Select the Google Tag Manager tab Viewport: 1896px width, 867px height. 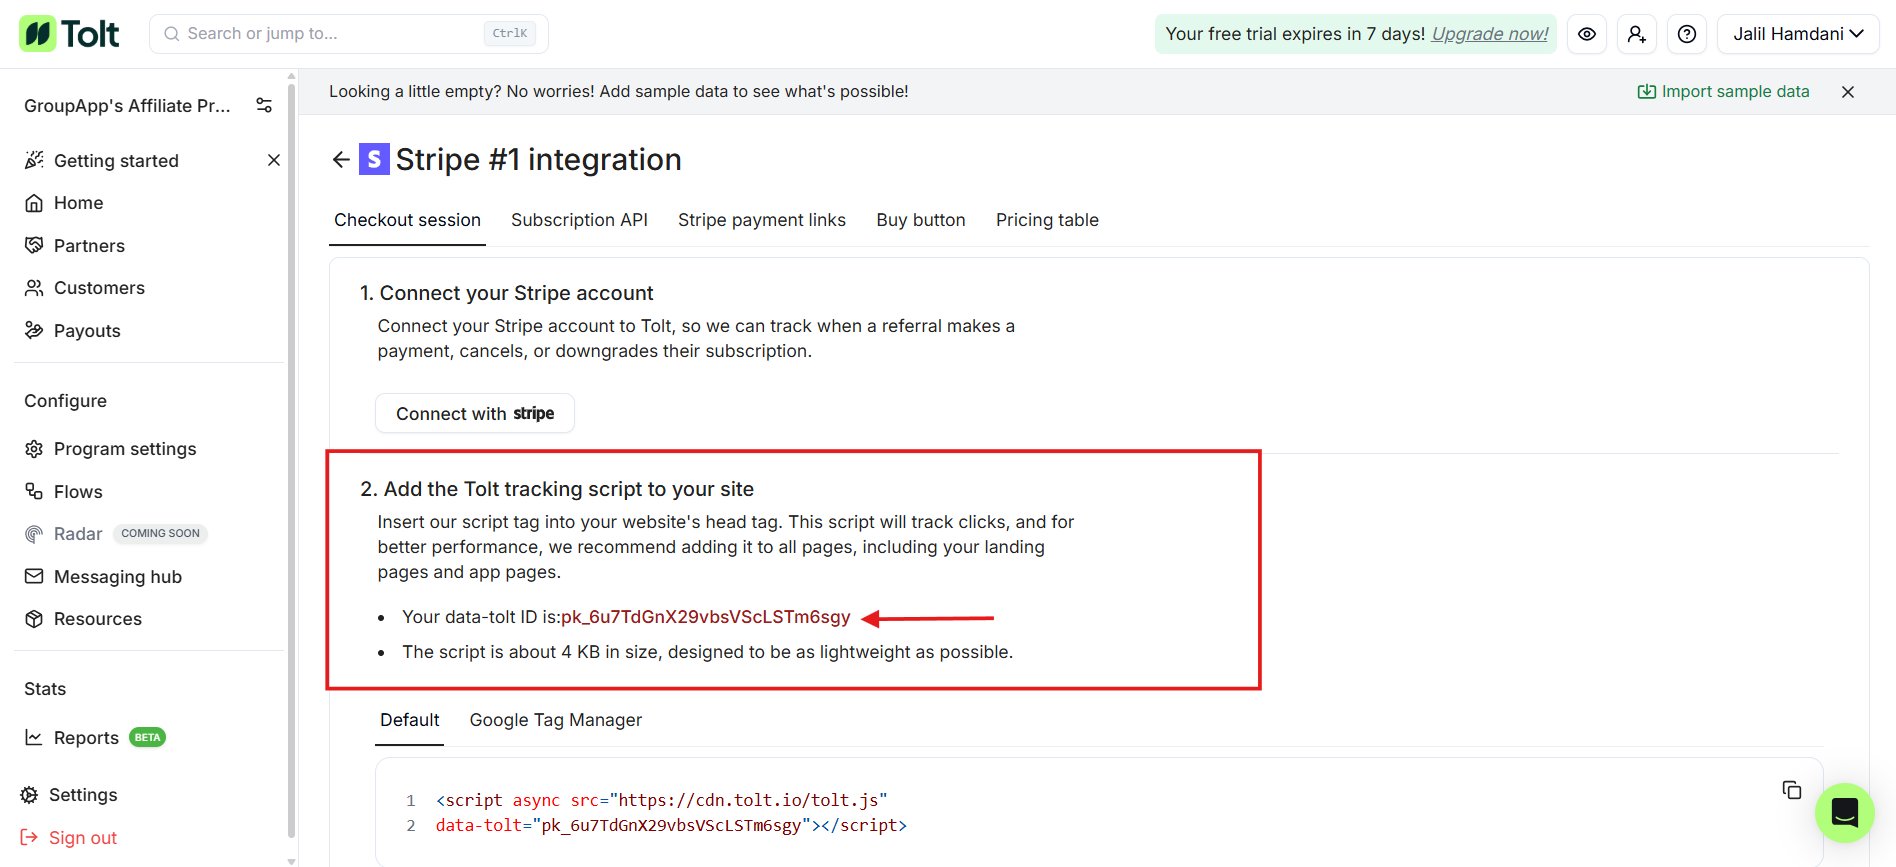555,720
